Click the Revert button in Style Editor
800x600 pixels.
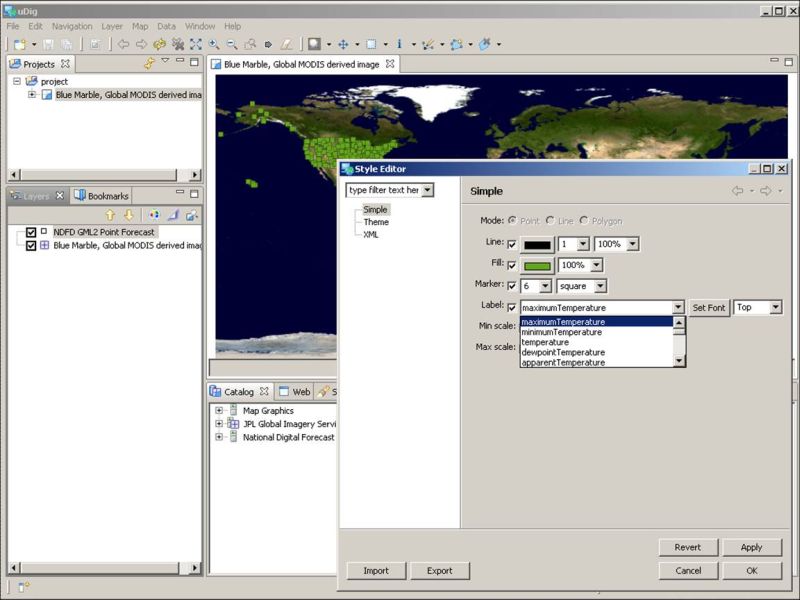click(688, 547)
